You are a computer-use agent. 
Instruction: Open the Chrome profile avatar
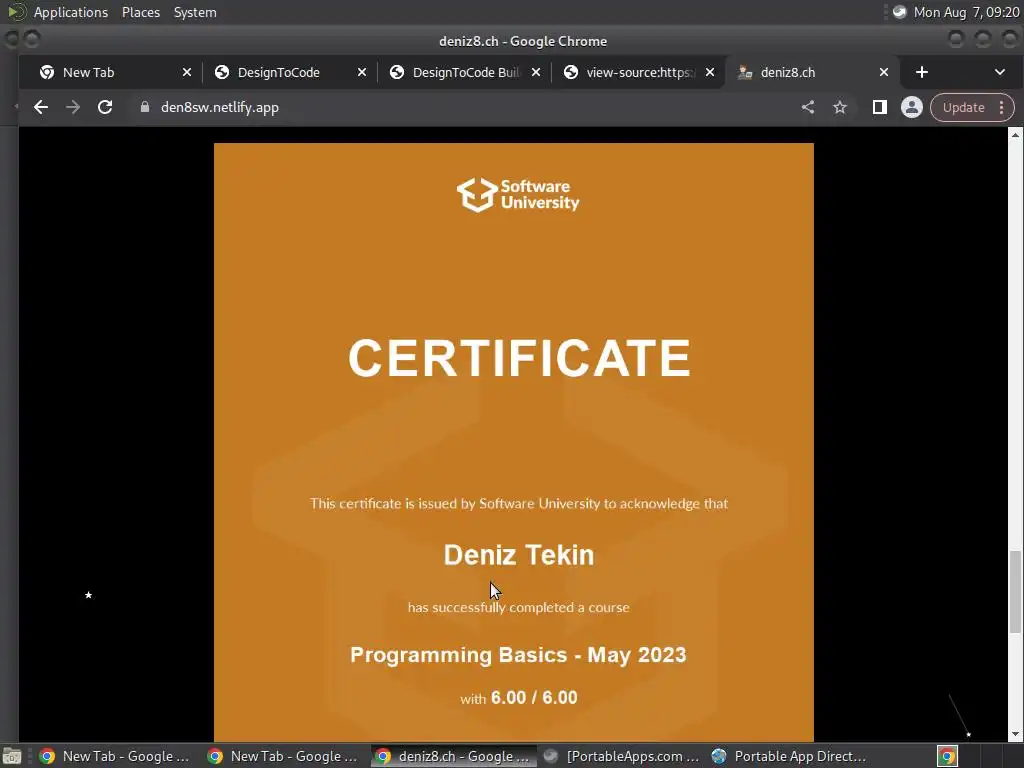pyautogui.click(x=912, y=107)
